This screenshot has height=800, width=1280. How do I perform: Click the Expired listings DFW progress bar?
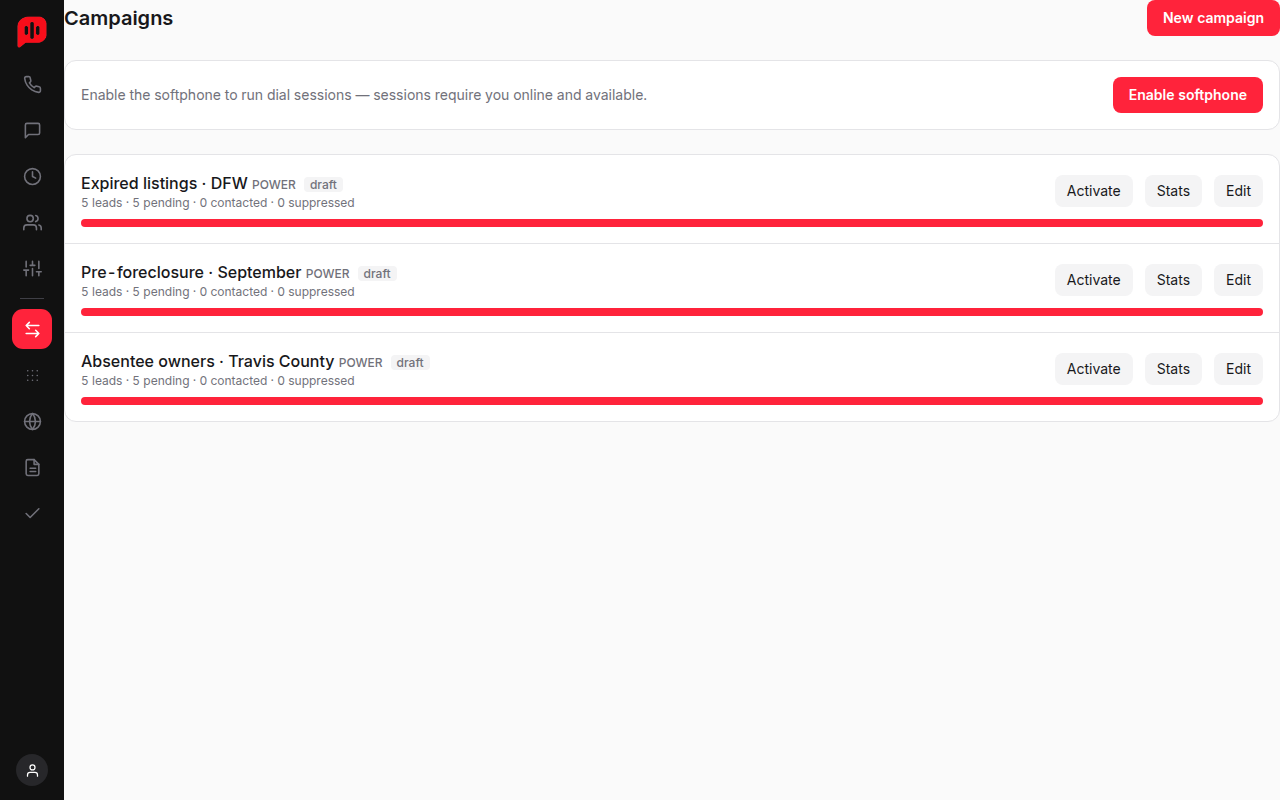pos(672,223)
